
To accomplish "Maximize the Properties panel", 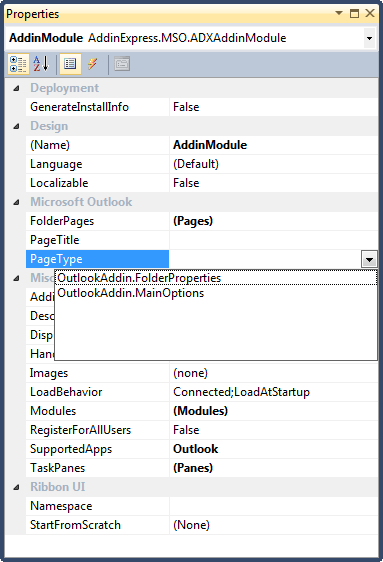I will pos(354,14).
